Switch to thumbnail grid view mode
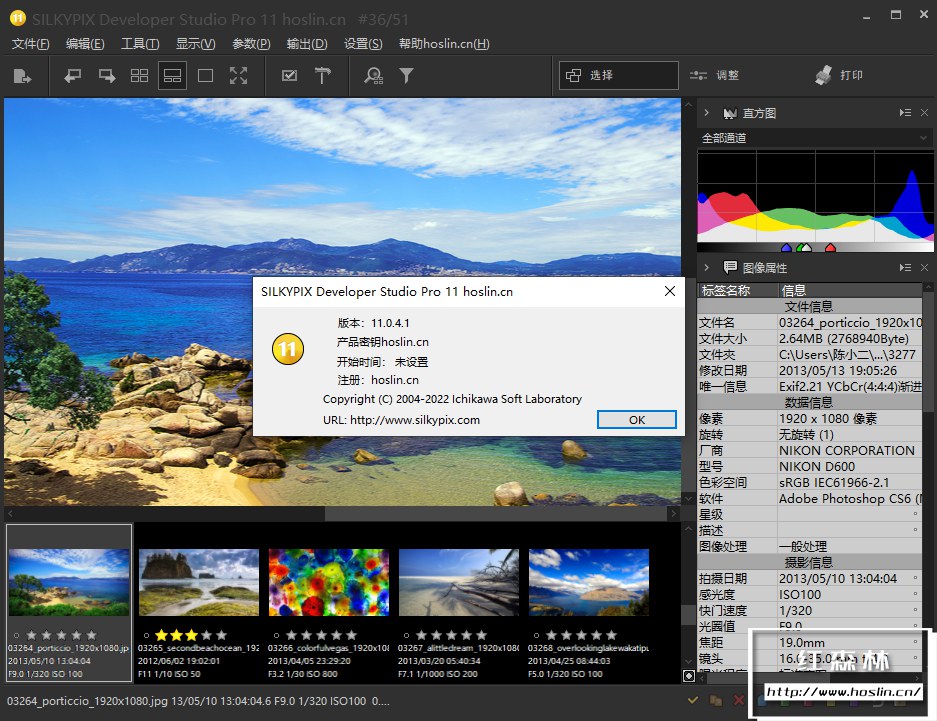 tap(139, 76)
